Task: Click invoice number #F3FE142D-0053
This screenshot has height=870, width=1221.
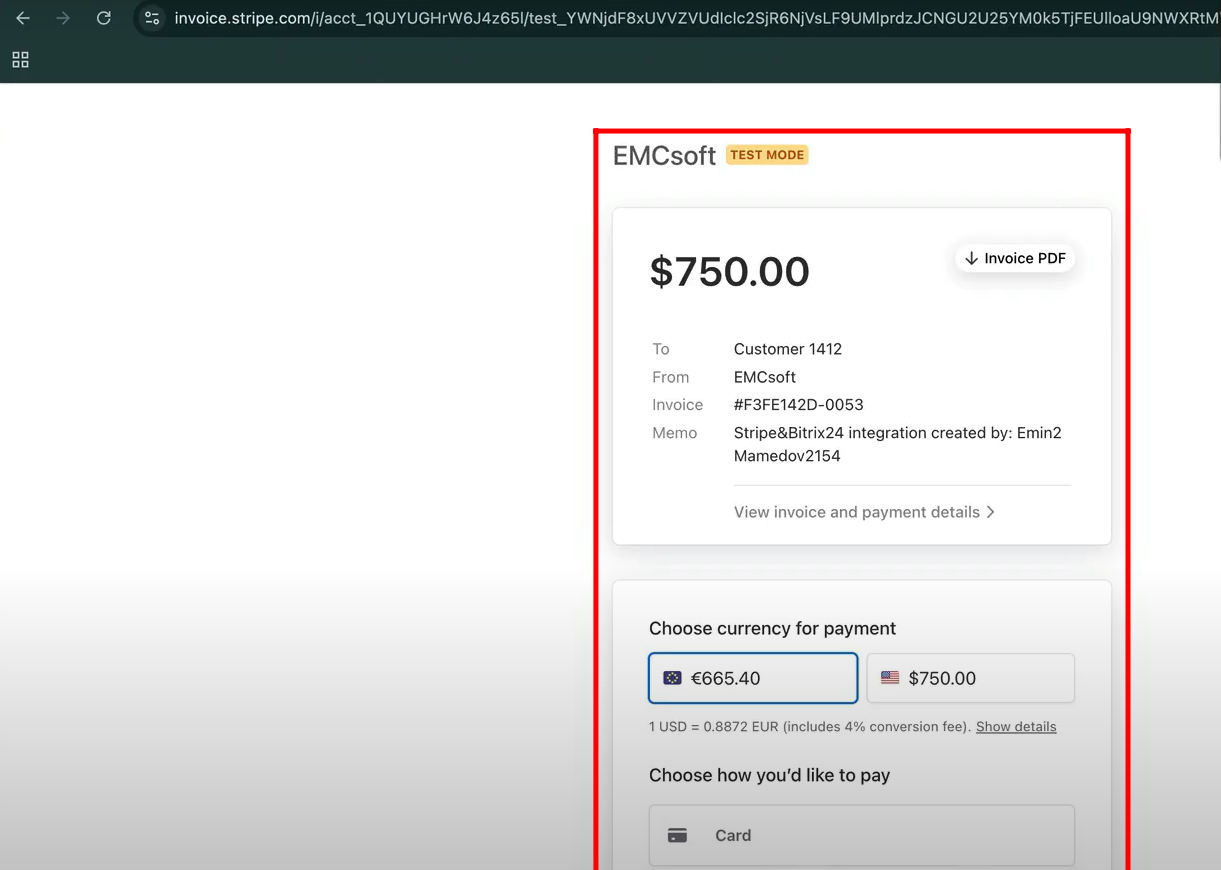Action: 798,405
